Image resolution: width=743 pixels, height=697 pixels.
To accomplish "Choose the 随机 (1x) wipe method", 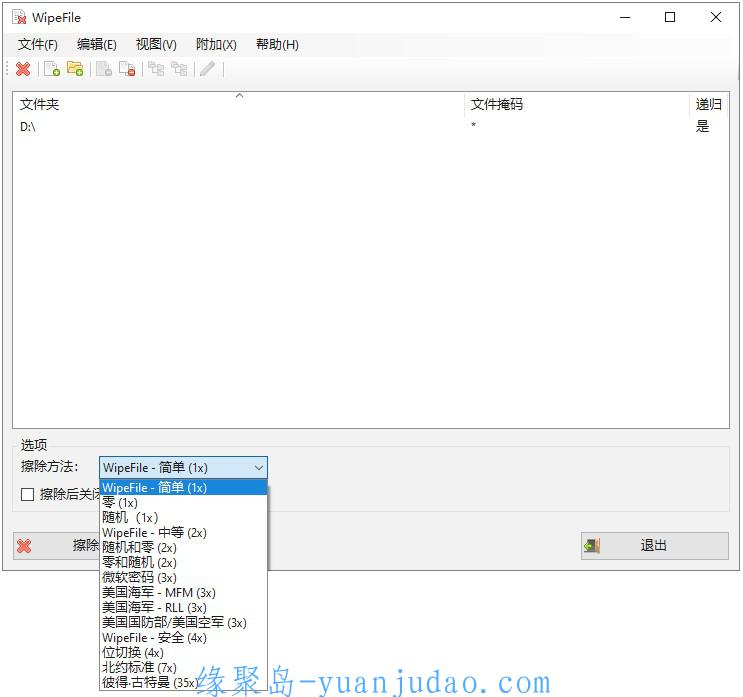I will pos(183,518).
